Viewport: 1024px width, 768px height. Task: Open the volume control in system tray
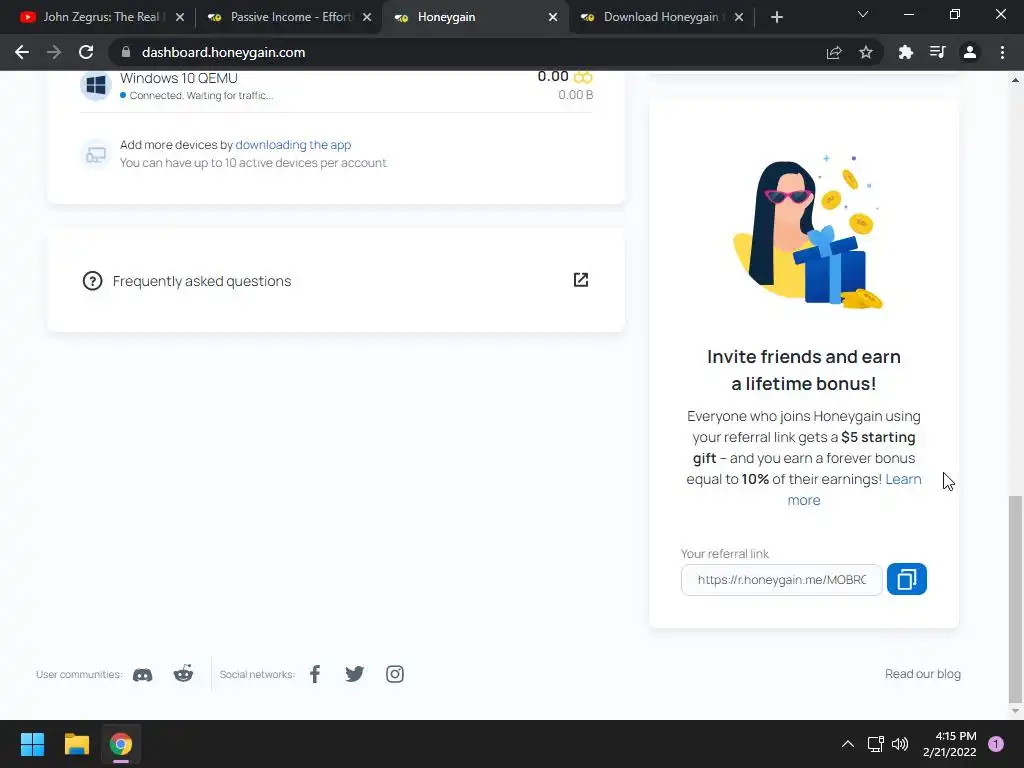pyautogui.click(x=900, y=744)
